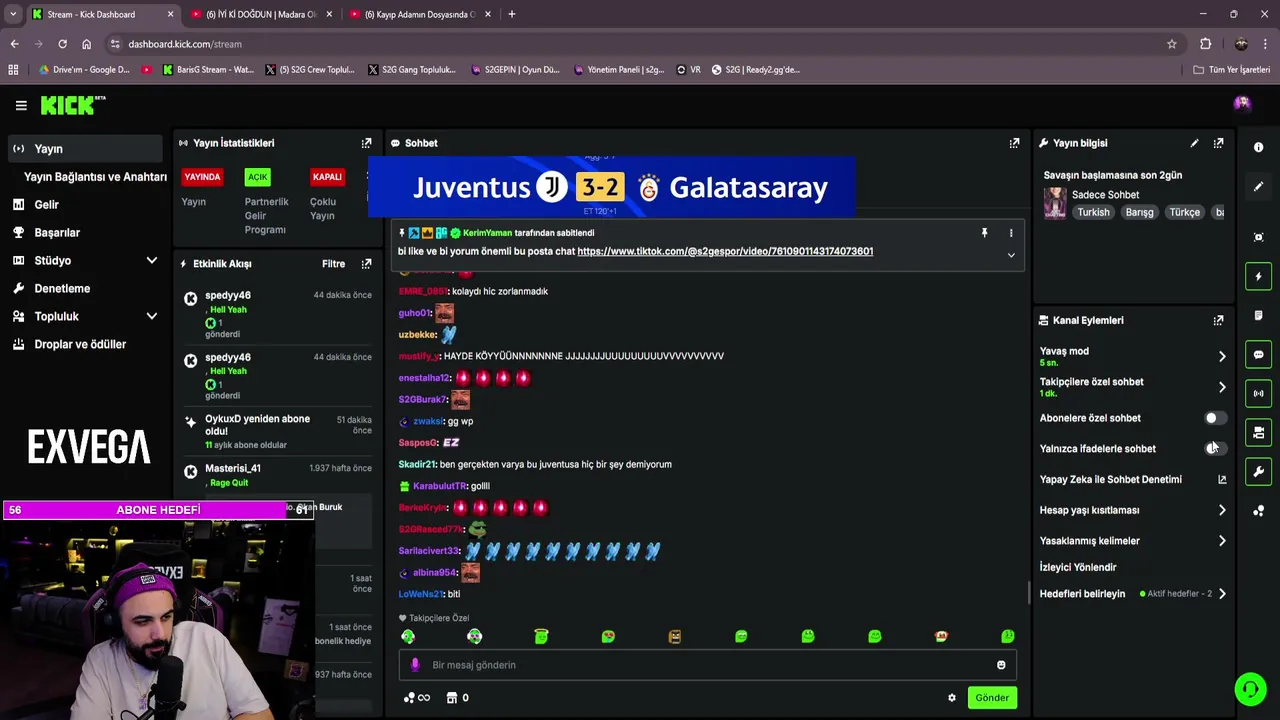Click the pencil icon in right sidebar

point(1258,186)
